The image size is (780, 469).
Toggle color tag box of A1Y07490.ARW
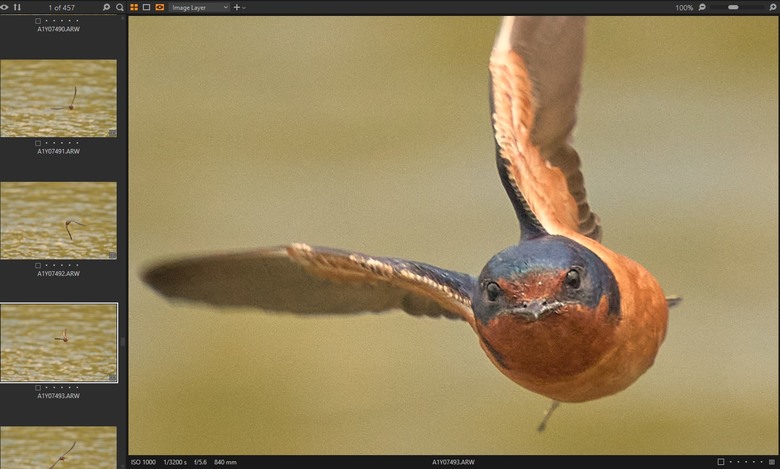(x=38, y=21)
